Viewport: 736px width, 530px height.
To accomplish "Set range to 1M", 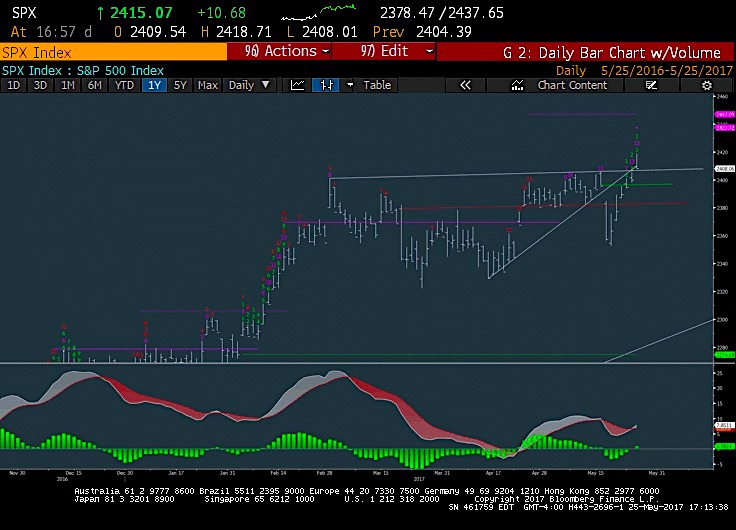I will [68, 85].
